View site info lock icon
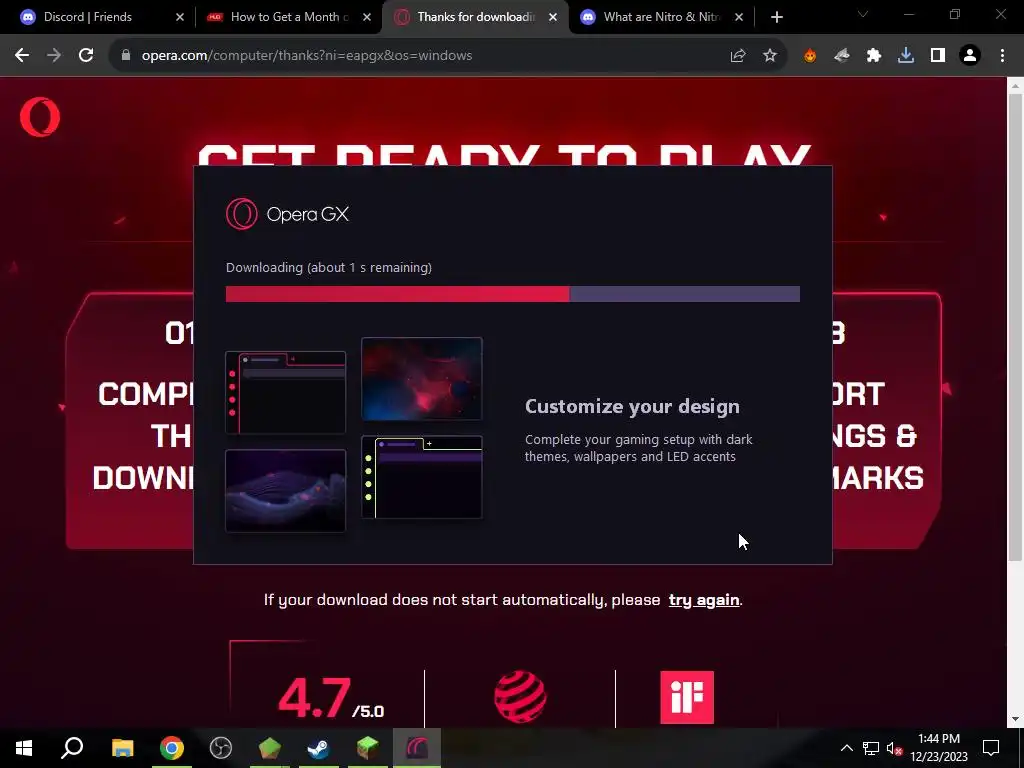The image size is (1024, 768). click(x=126, y=56)
